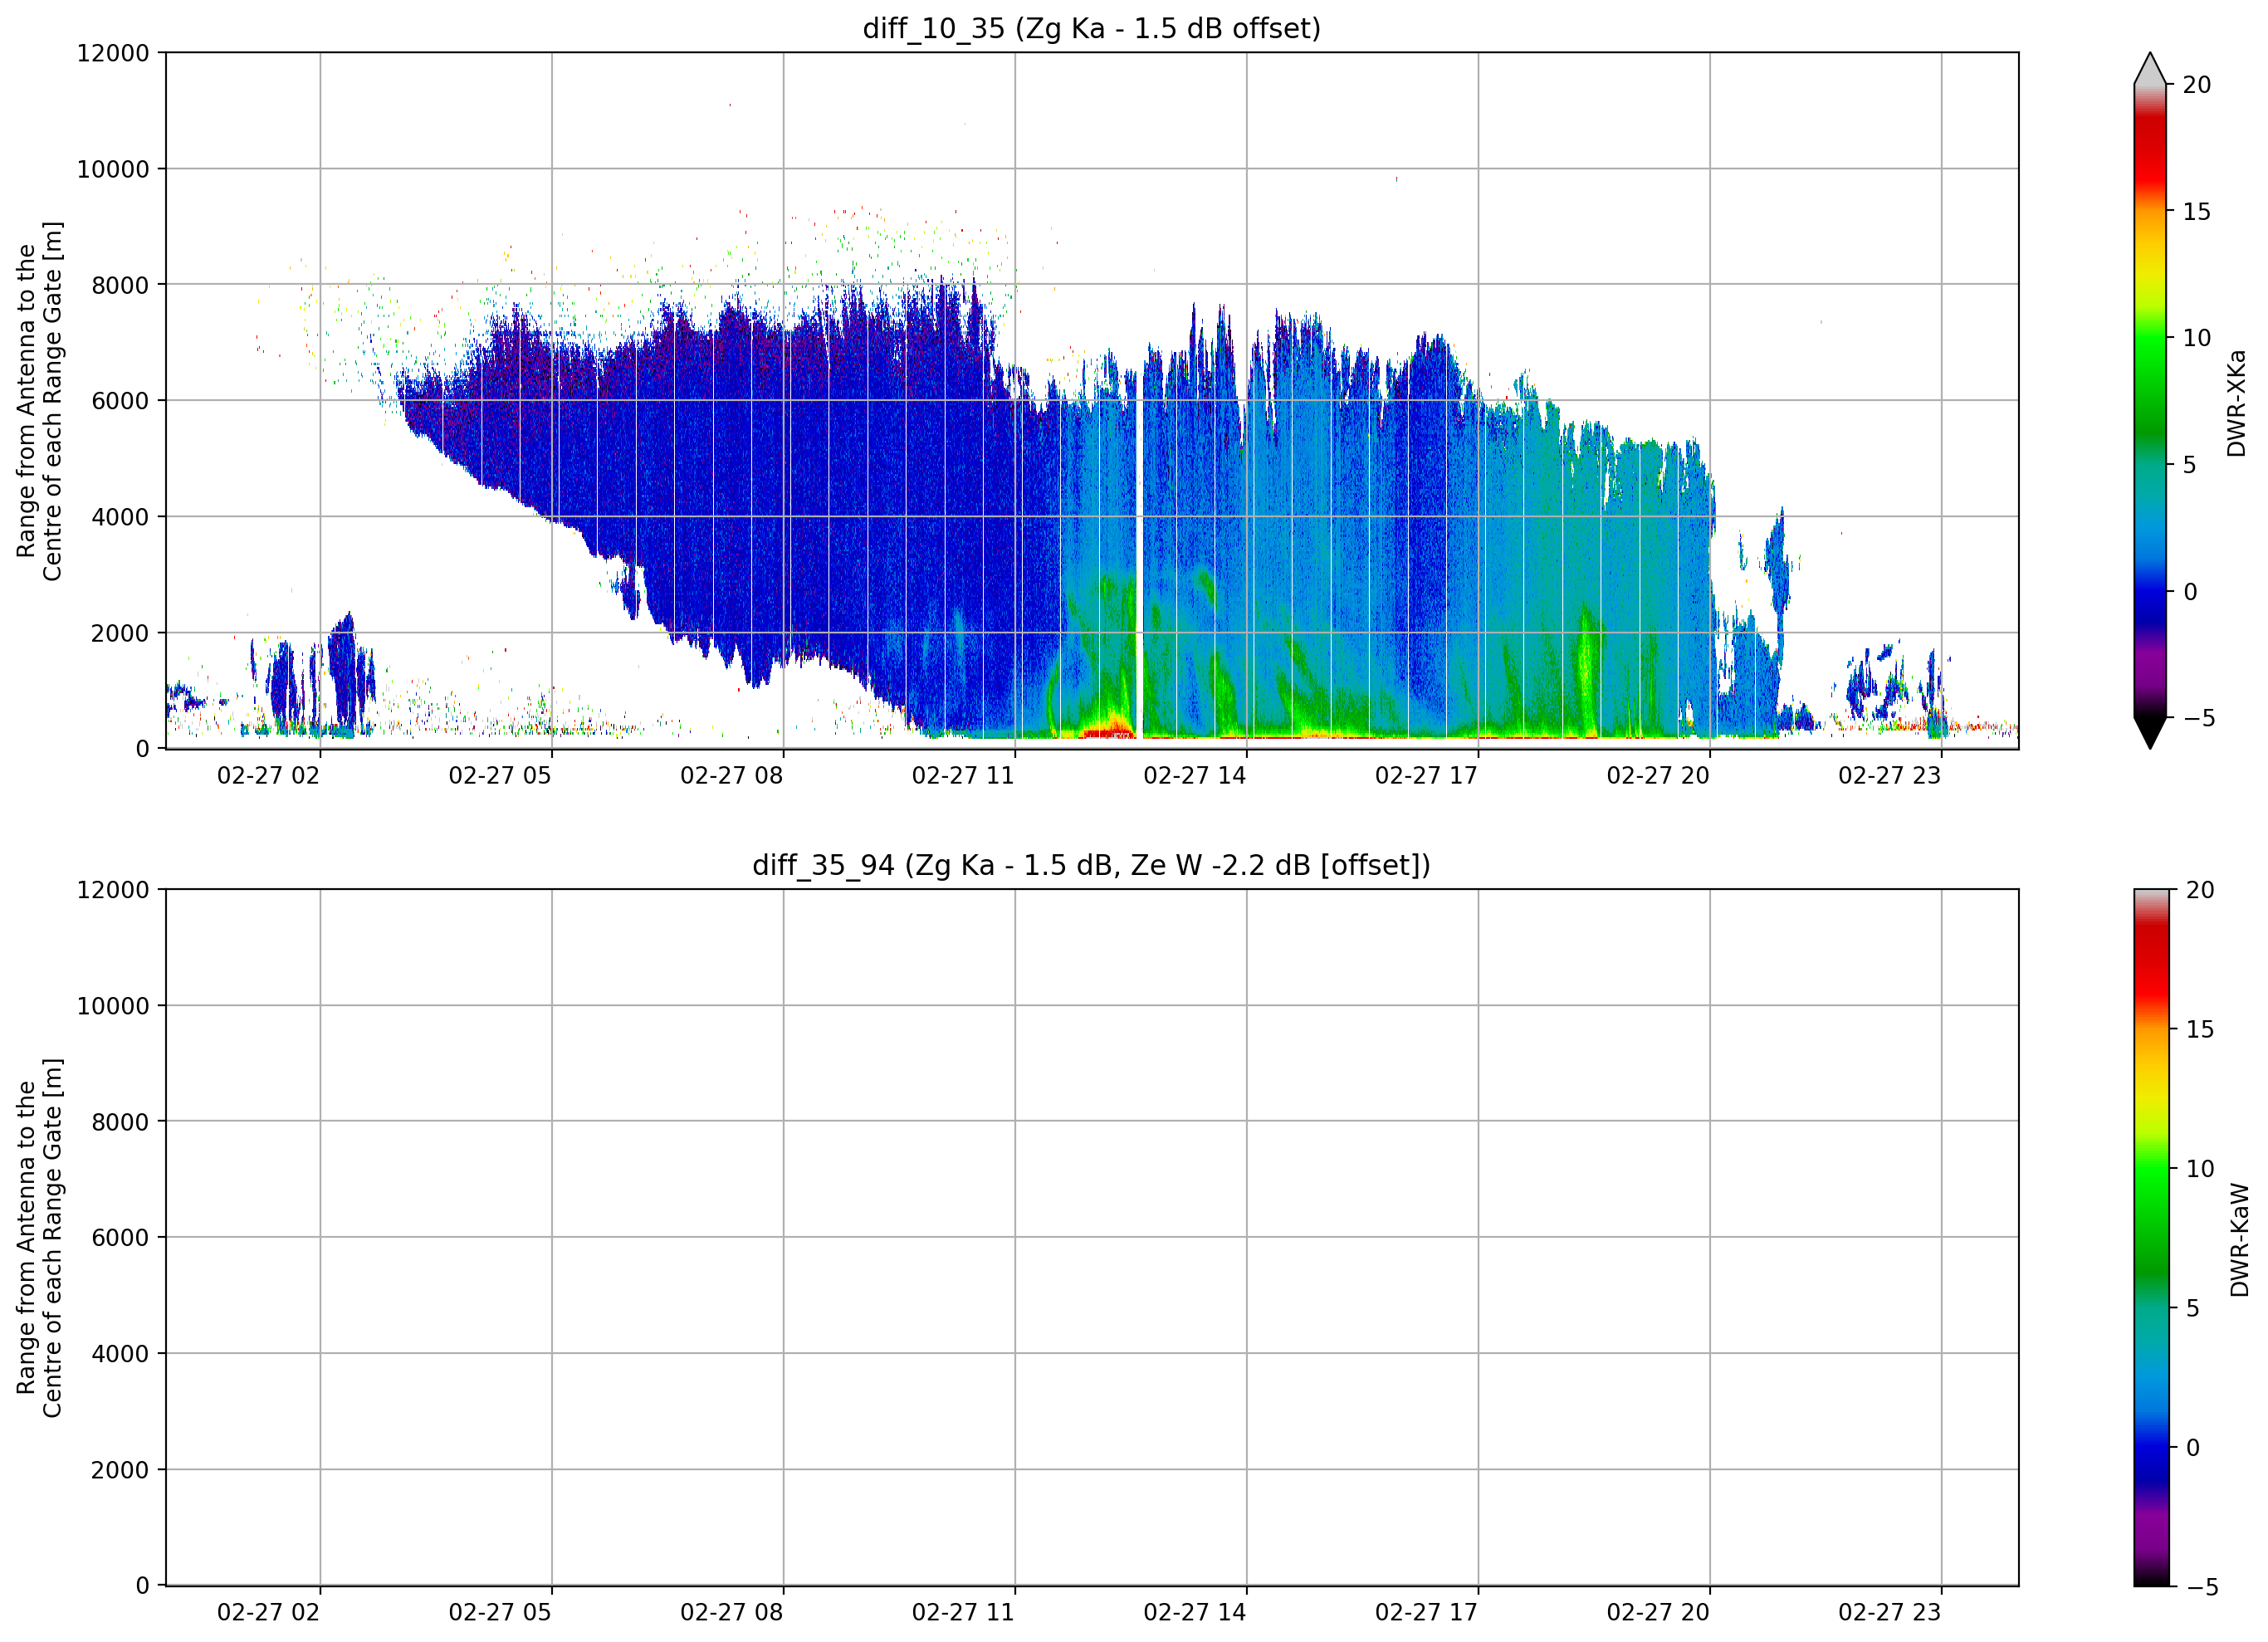Viewport: 2268px width, 1642px height.
Task: Click the 02-27 20 tick label on bottom plot
Action: pos(1658,1612)
